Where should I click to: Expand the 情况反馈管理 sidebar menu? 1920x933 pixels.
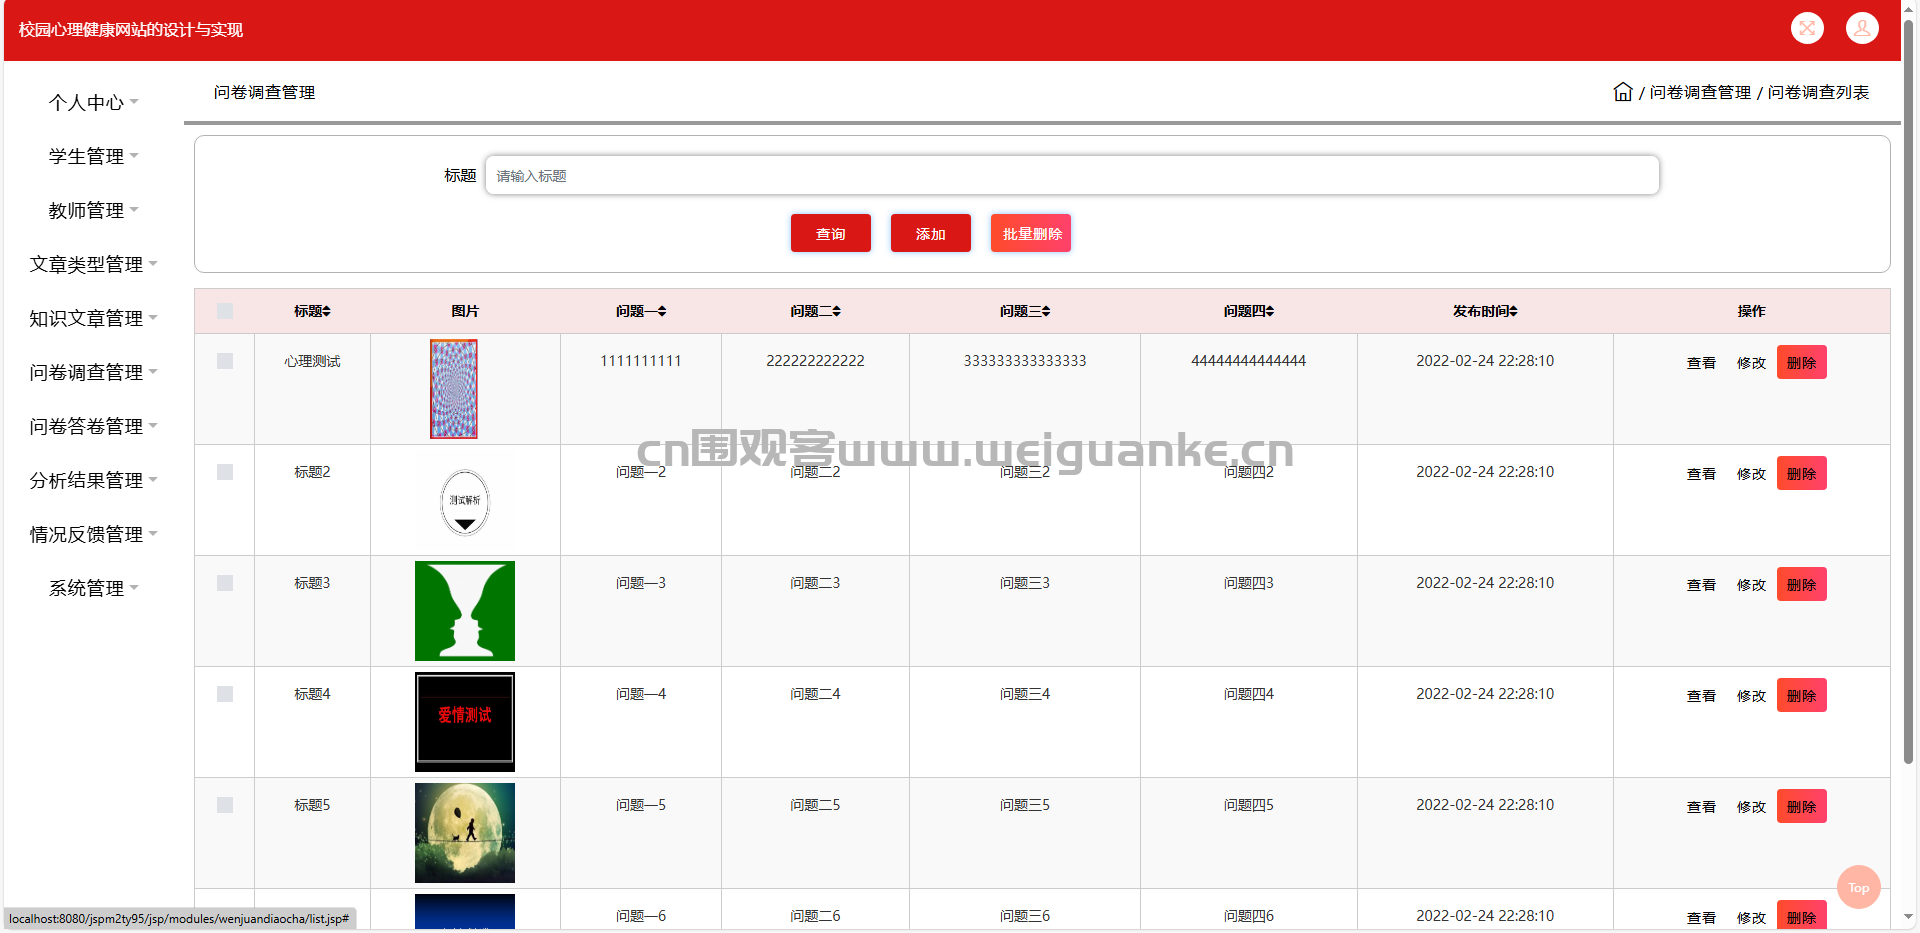pyautogui.click(x=93, y=534)
